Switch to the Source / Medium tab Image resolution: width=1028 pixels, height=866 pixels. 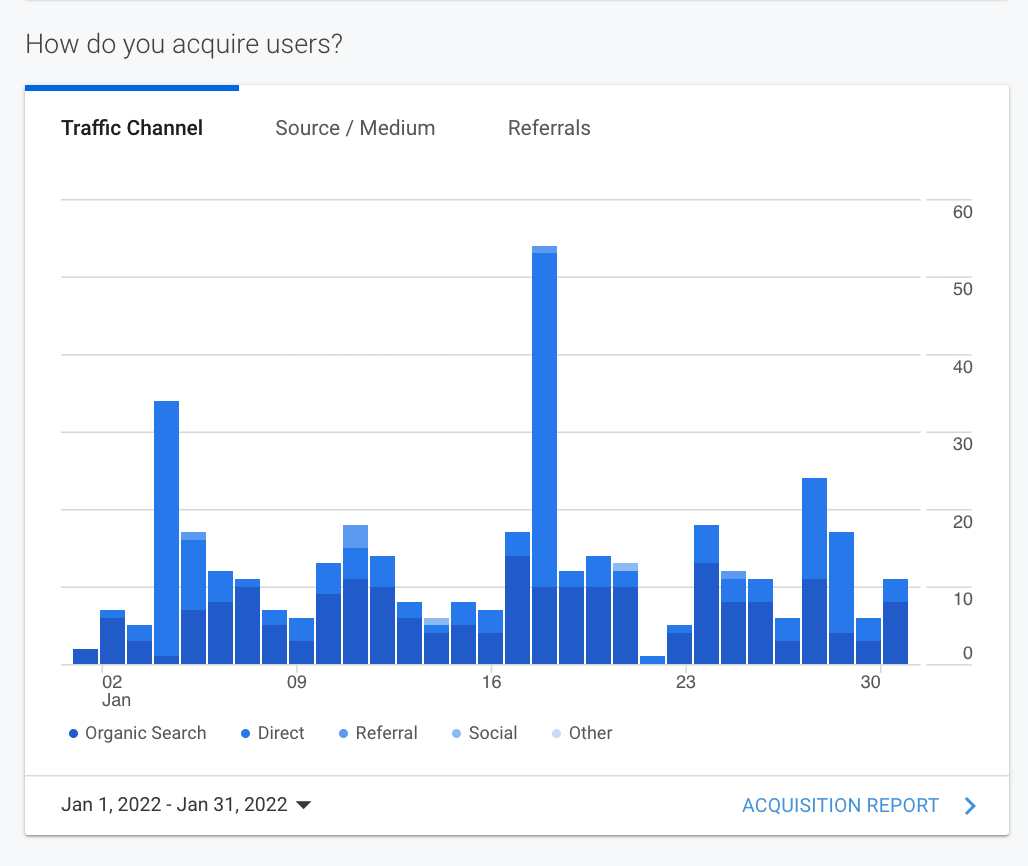point(355,128)
